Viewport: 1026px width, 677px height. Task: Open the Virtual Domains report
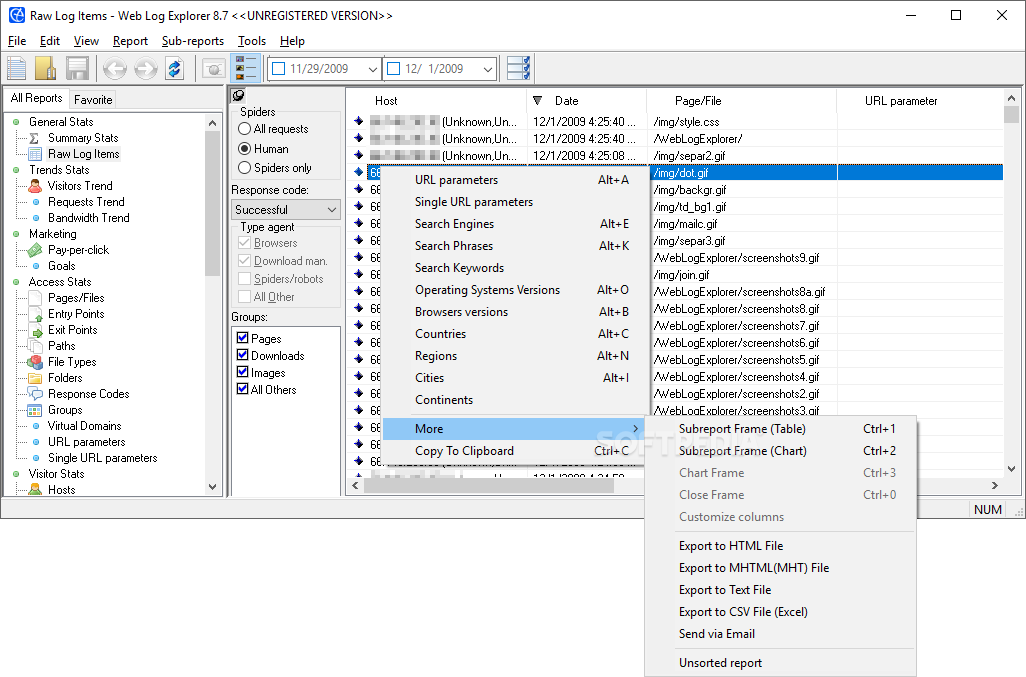coord(84,426)
